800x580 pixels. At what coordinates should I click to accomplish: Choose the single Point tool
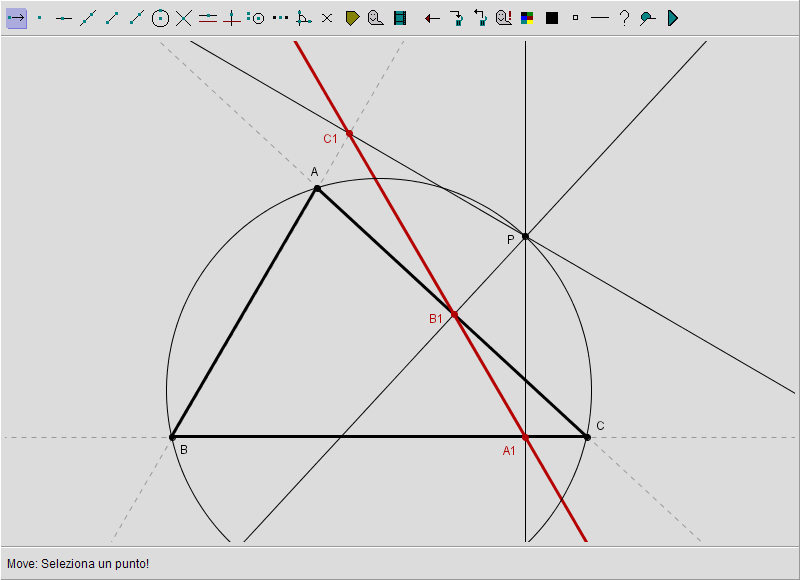coord(40,18)
